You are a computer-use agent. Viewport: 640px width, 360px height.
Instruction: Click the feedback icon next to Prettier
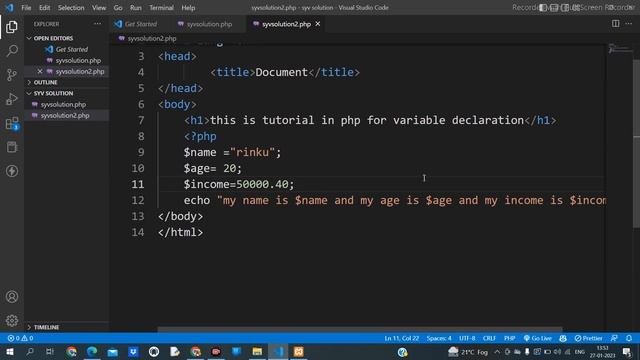tap(614, 338)
